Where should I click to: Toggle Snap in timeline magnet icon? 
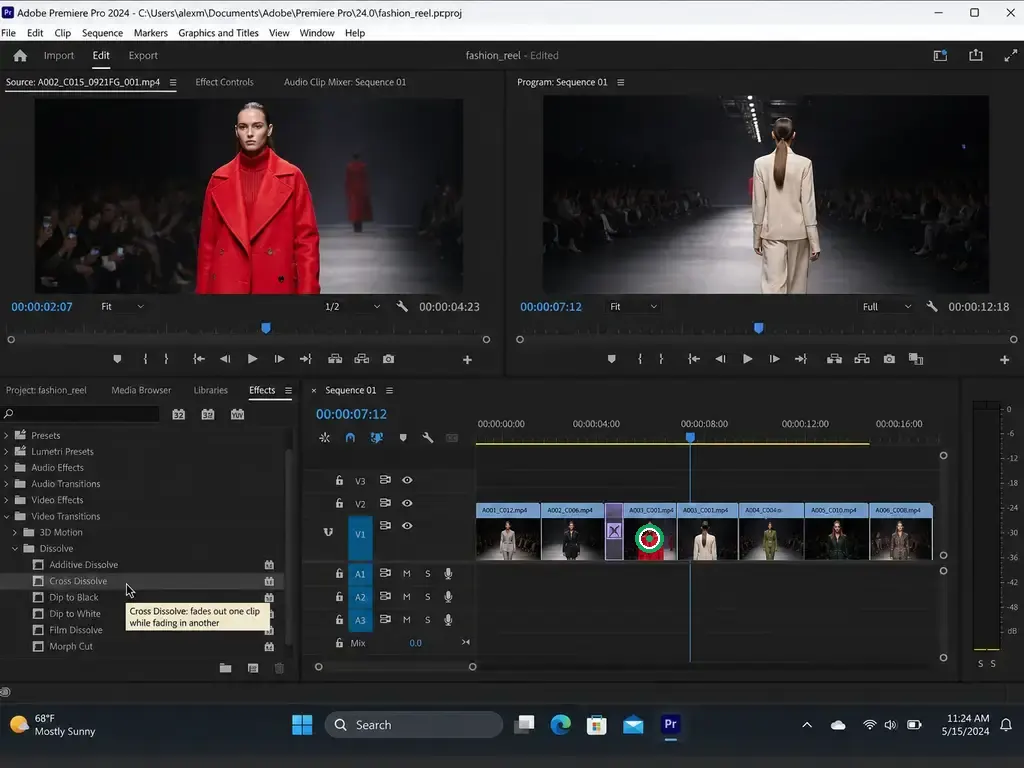point(350,438)
